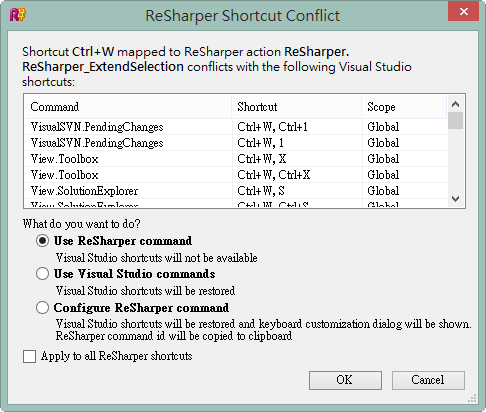Sort the list by the Shortcut column header
This screenshot has height=412, width=486.
(297, 107)
